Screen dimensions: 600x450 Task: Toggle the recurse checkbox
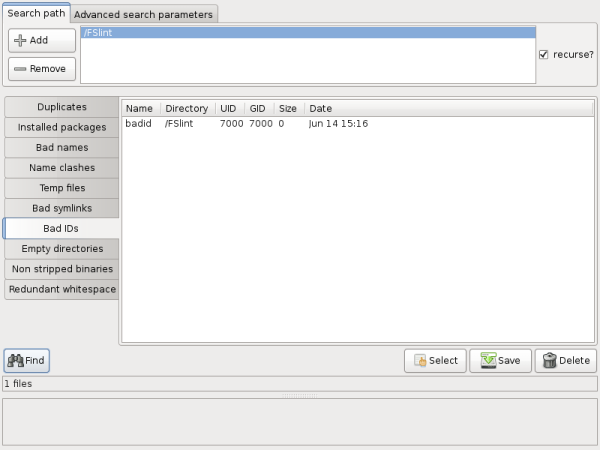(544, 55)
